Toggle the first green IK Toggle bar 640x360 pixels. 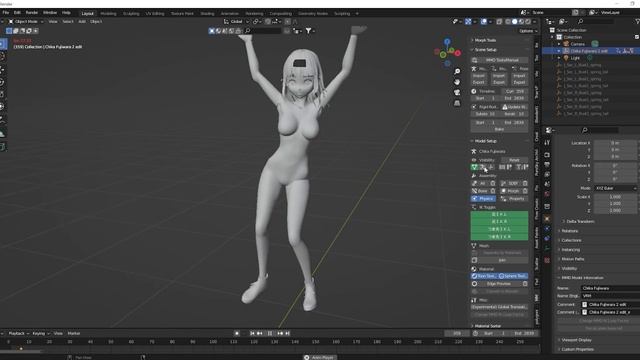[x=499, y=214]
